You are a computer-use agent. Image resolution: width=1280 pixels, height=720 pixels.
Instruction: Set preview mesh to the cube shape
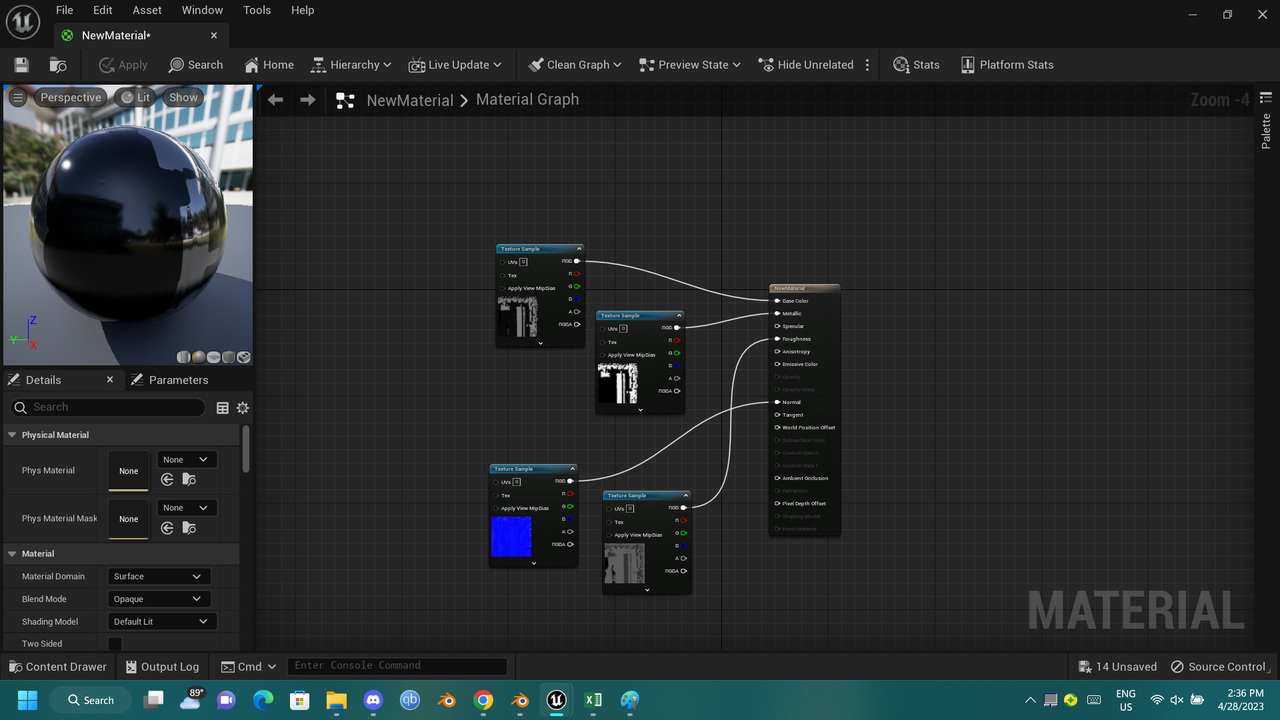click(x=228, y=357)
